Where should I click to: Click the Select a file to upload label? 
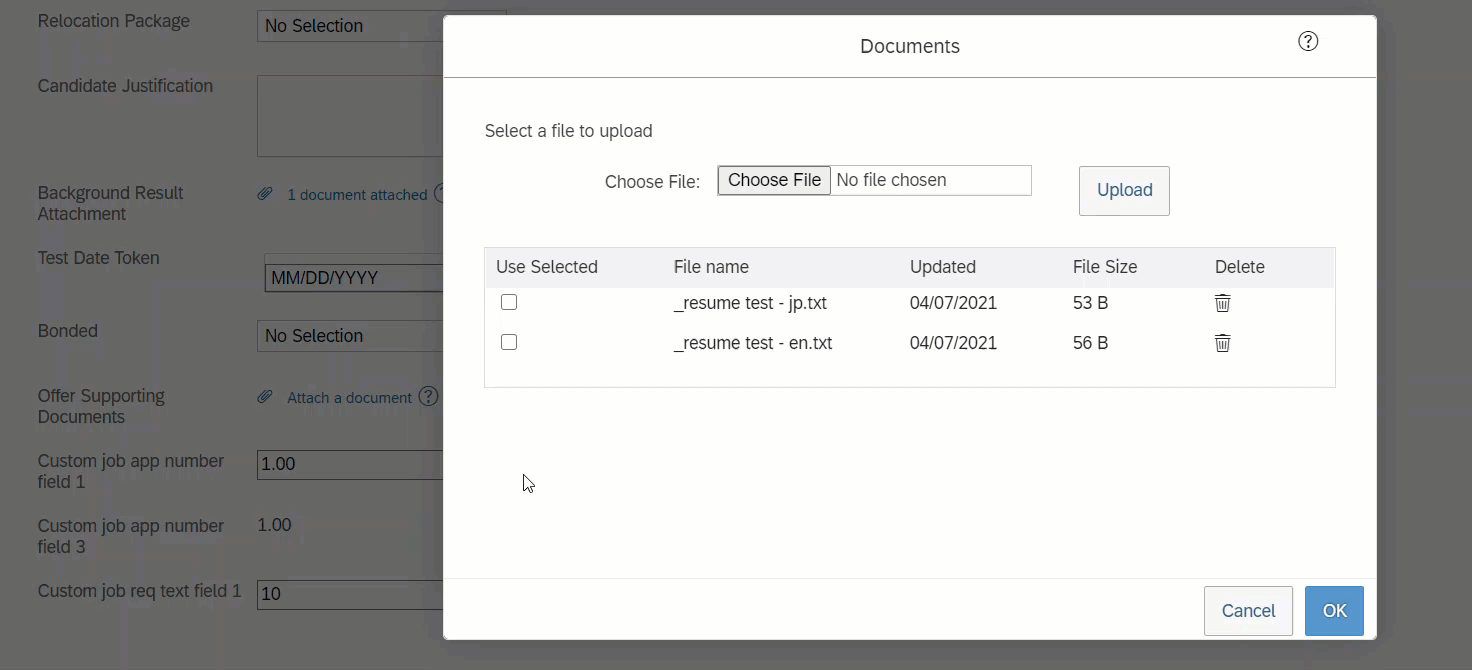pyautogui.click(x=568, y=131)
